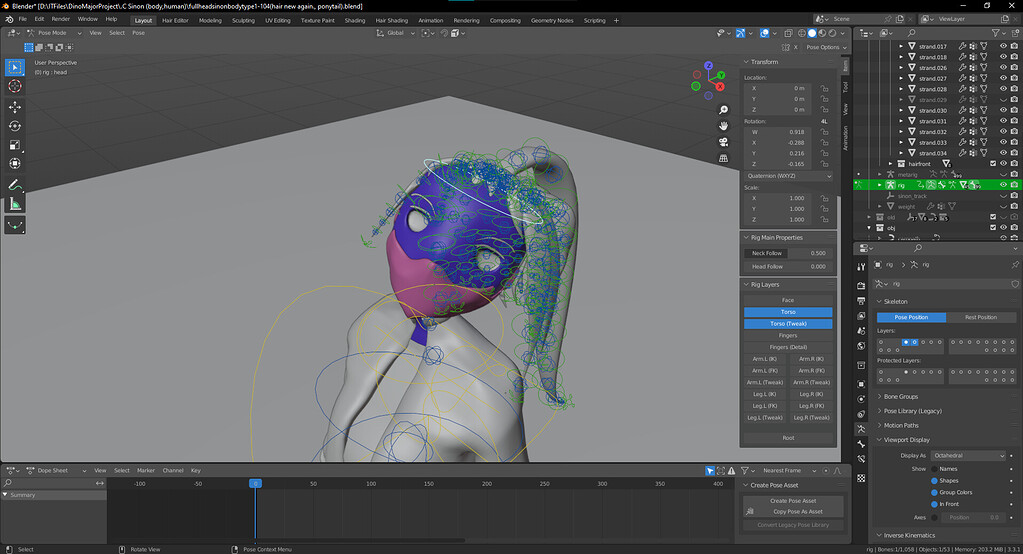Enable the Names show checkbox
This screenshot has height=554, width=1023.
click(934, 469)
